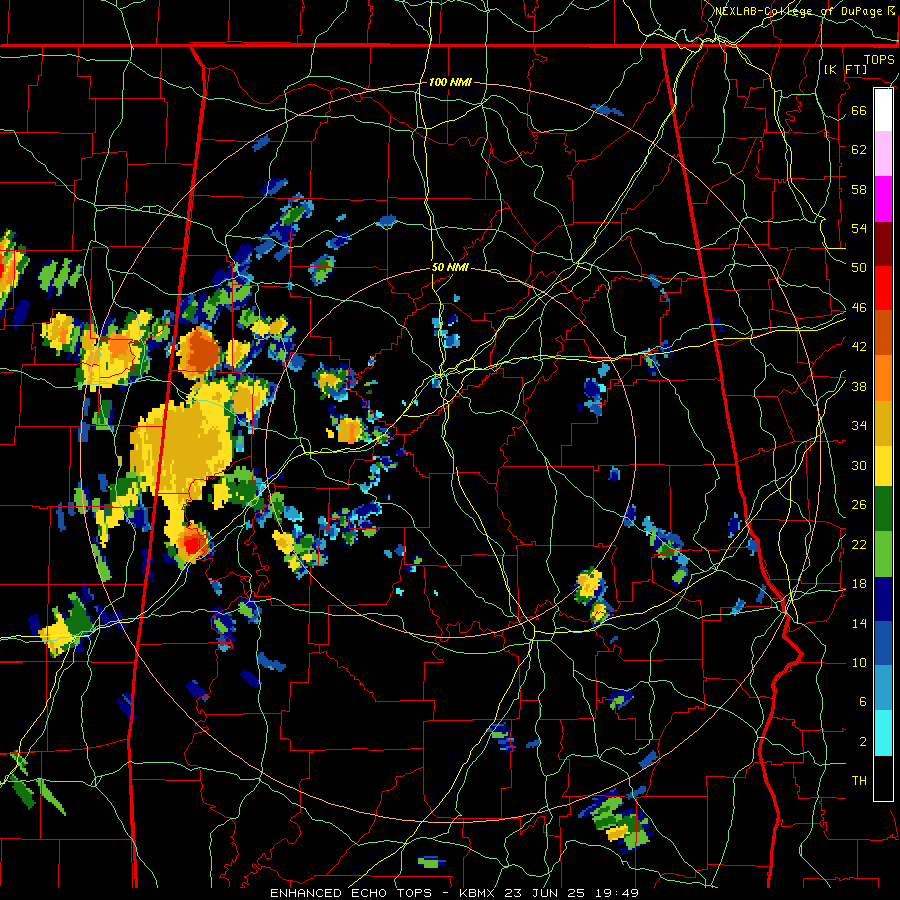Click the "NEXLAB-College of DuPage" credit text
The width and height of the screenshot is (900, 900).
(800, 11)
